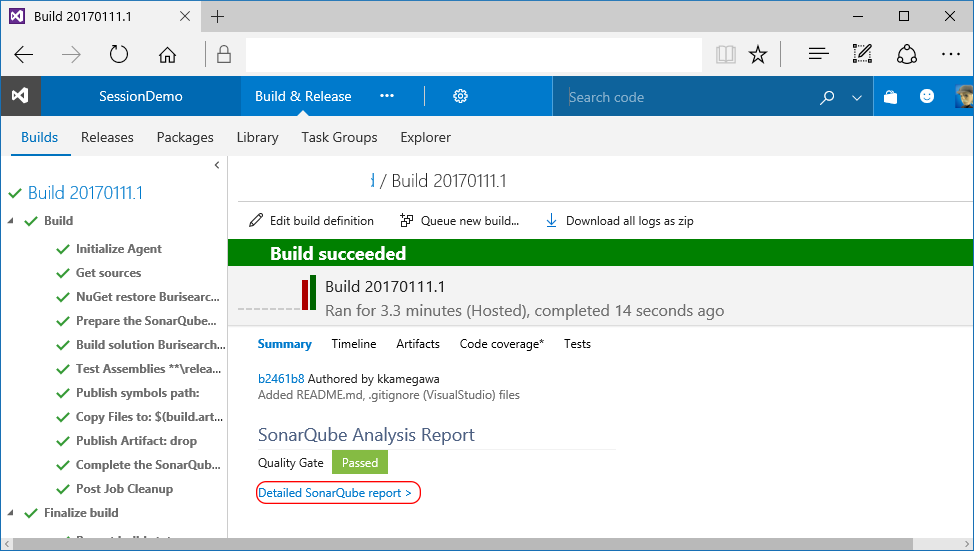Open Detailed SonarQube report link
Screen dimensions: 974x551
tap(335, 493)
